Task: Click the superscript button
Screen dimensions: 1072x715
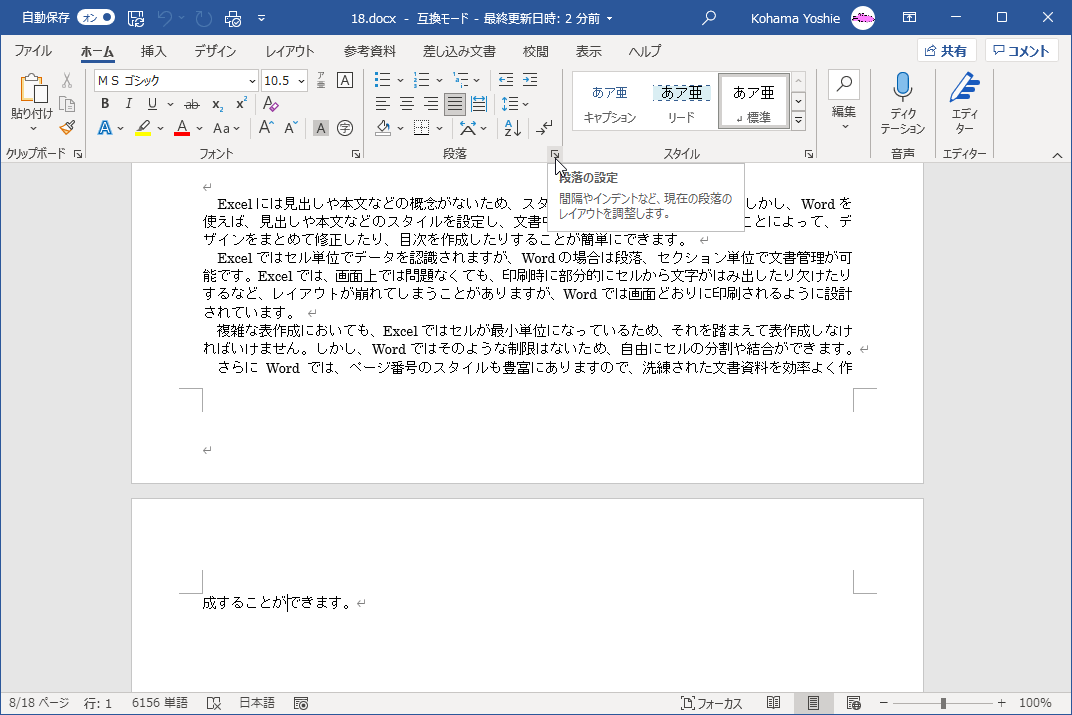Action: pos(241,104)
